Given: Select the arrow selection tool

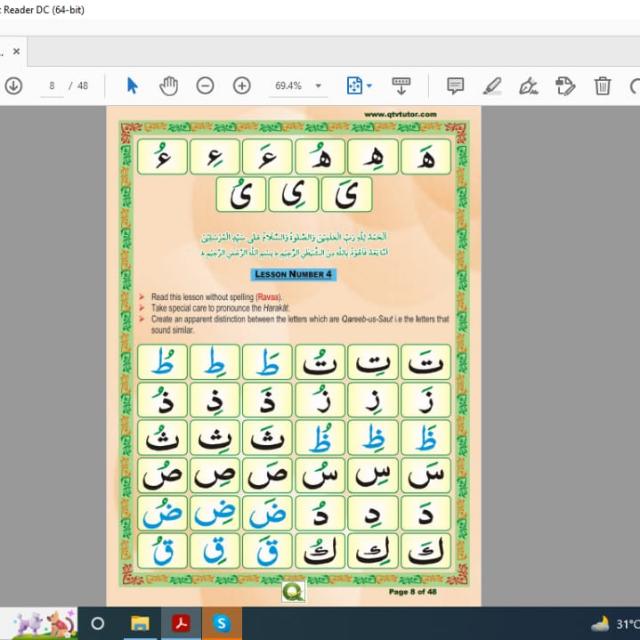Looking at the screenshot, I should pos(132,86).
